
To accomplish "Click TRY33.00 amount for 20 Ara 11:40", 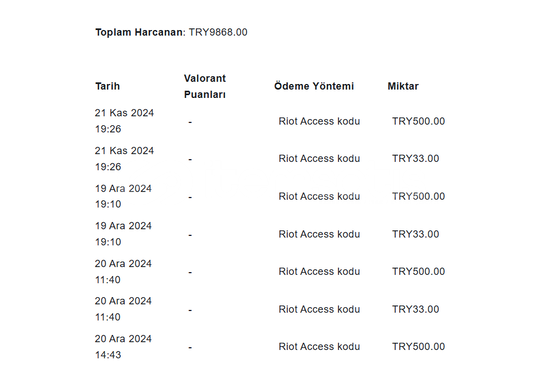I will pos(416,309).
